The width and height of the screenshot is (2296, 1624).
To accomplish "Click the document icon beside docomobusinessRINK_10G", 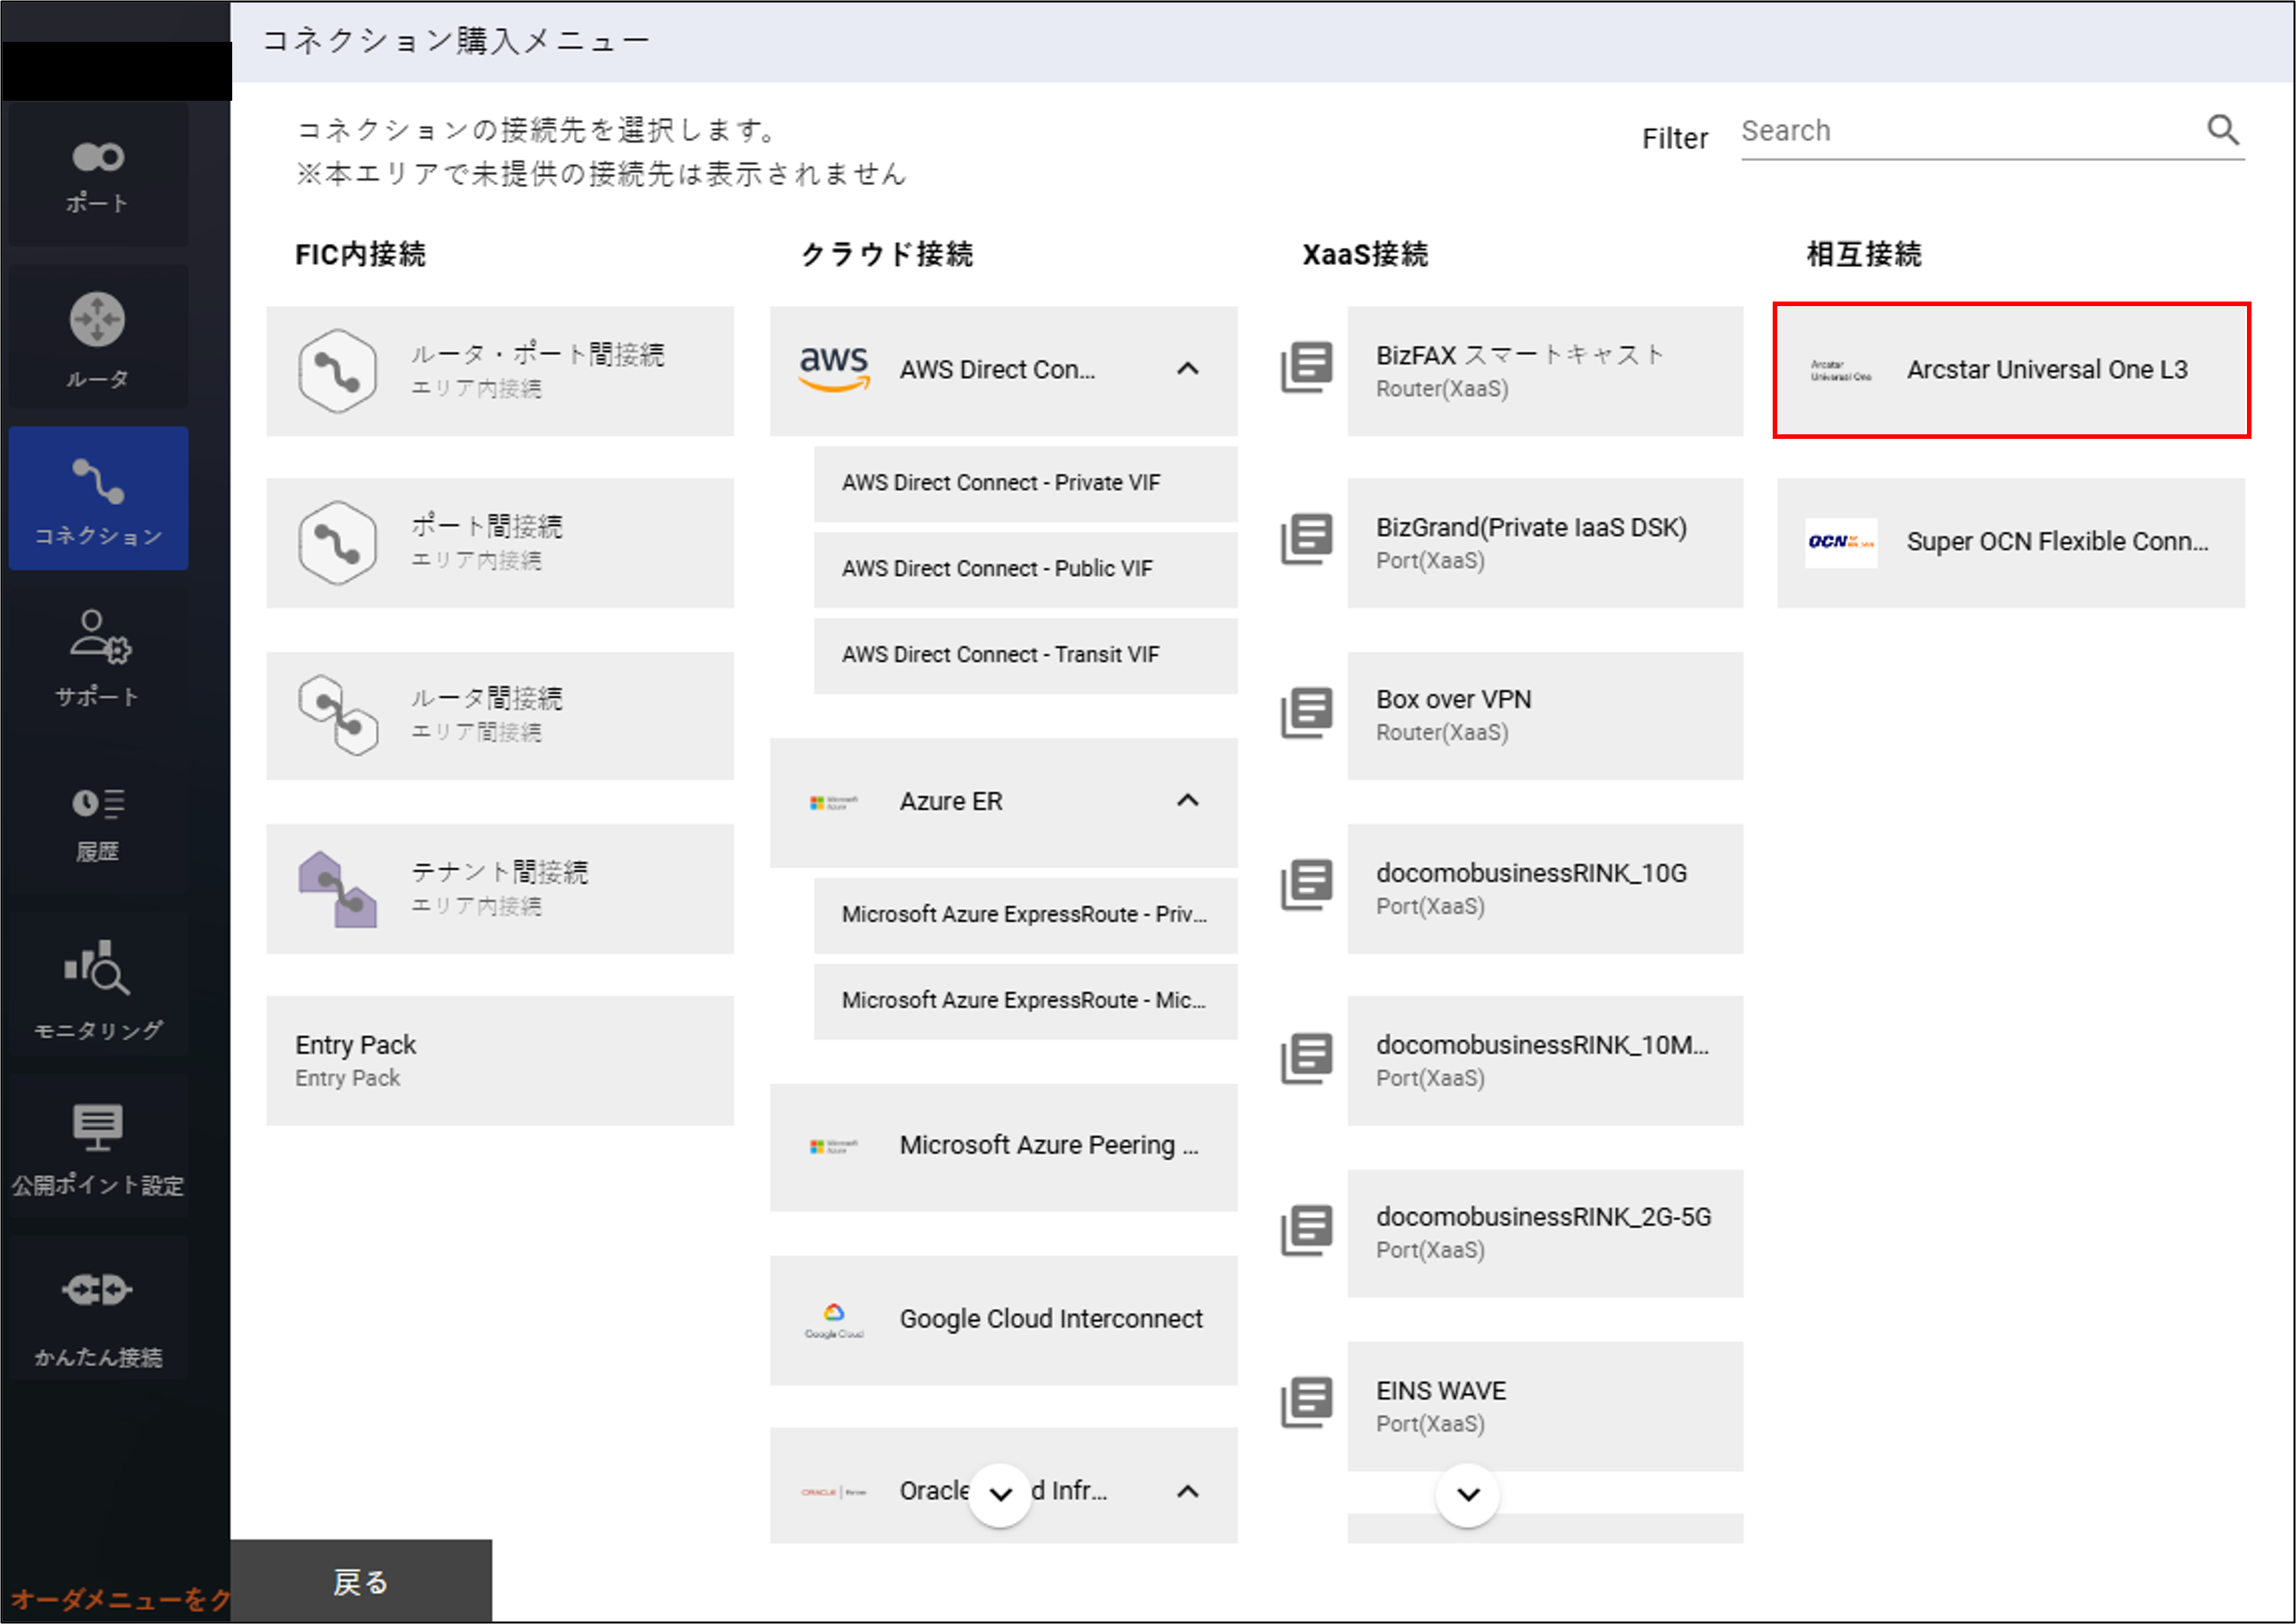I will tap(1307, 885).
